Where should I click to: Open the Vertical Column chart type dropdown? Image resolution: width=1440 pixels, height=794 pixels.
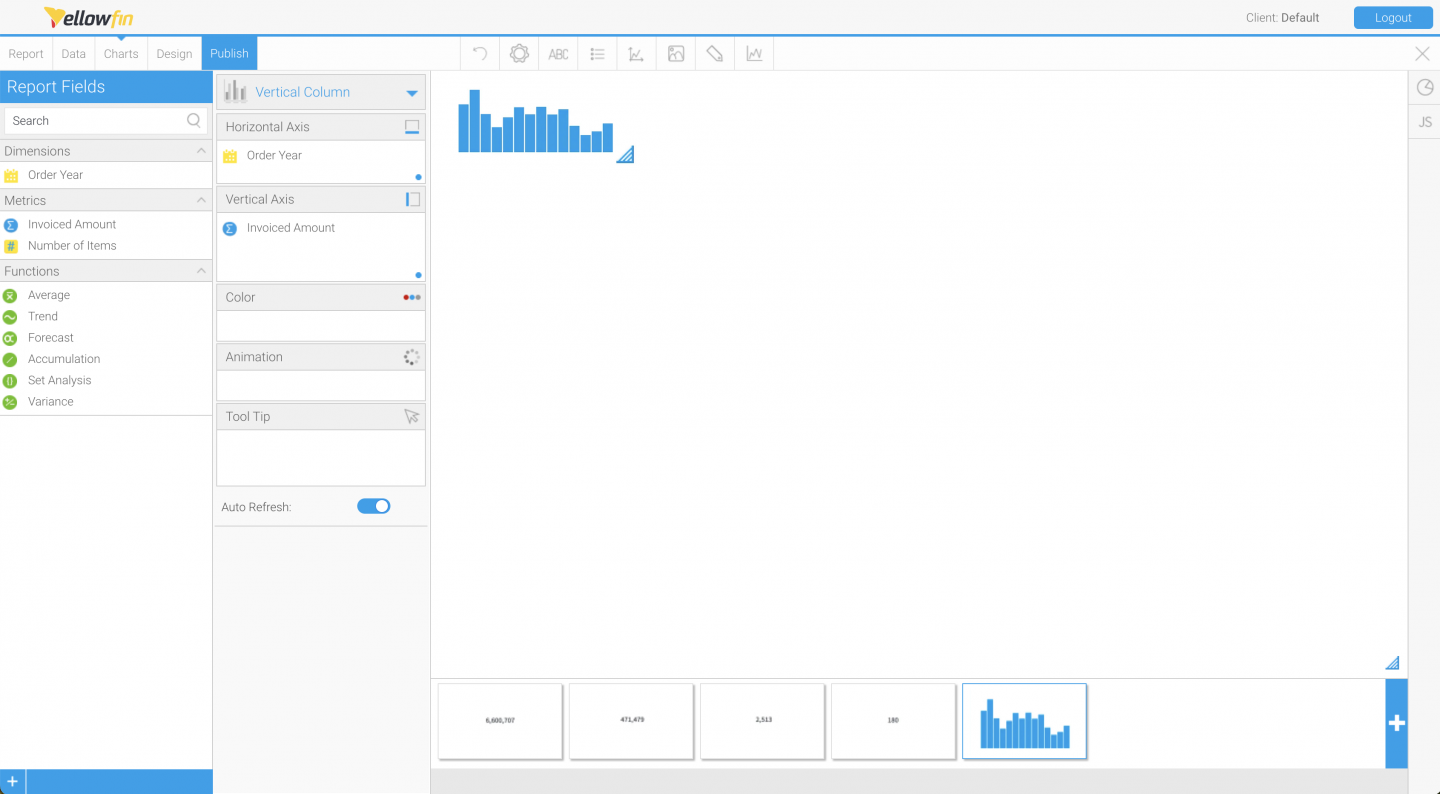[x=410, y=91]
